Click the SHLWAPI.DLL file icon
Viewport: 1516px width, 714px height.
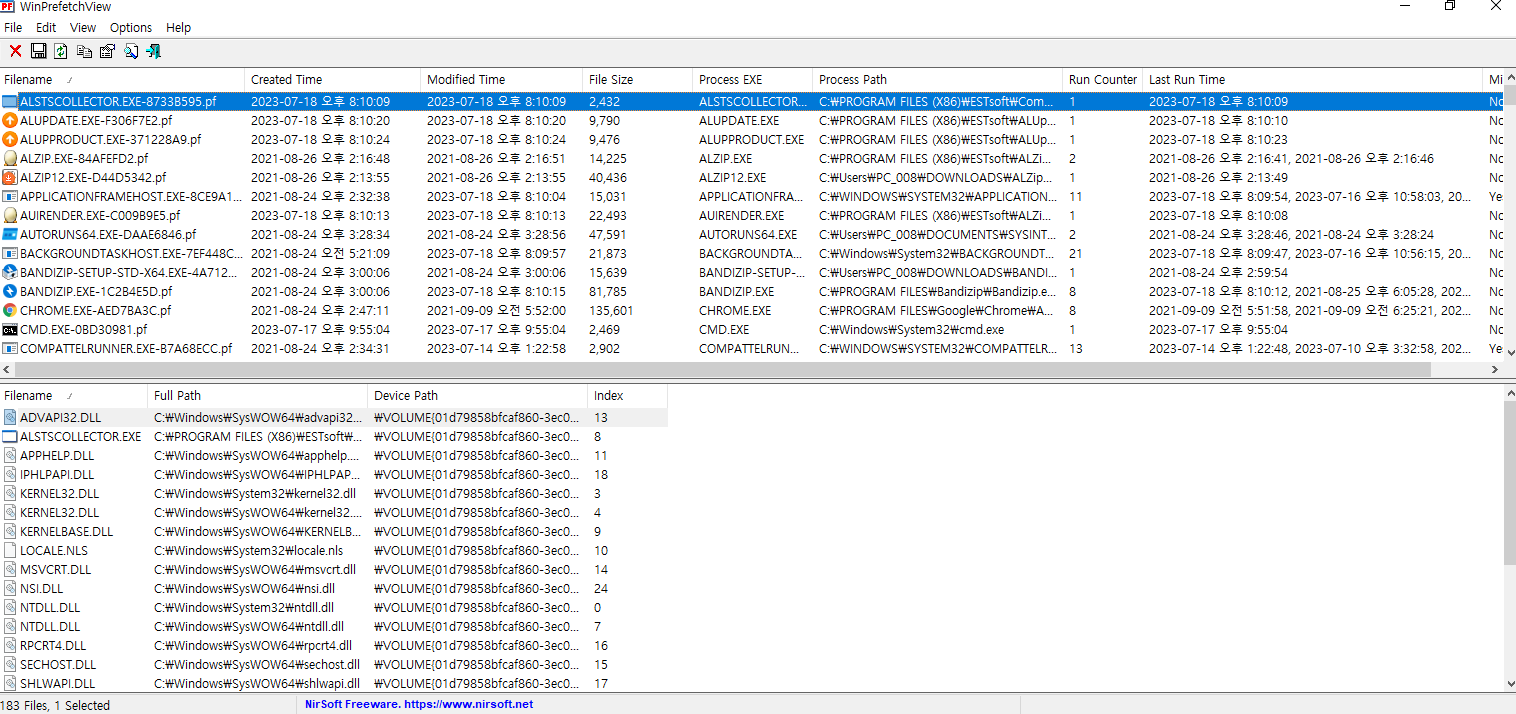[x=10, y=684]
